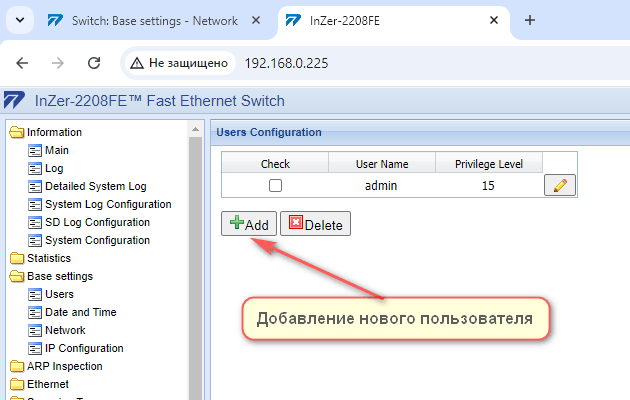Image resolution: width=630 pixels, height=400 pixels.
Task: Open the IP Configuration page
Action: click(x=84, y=348)
